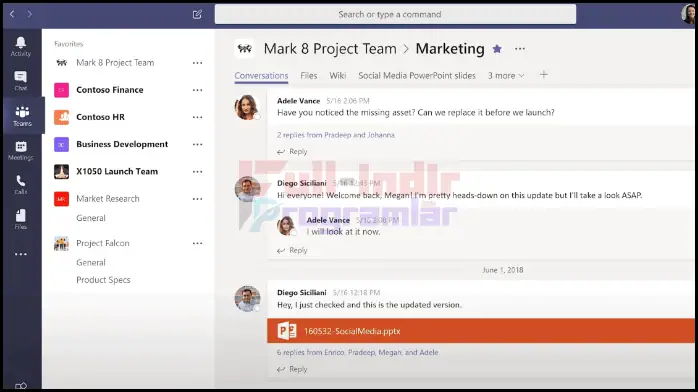
Task: Click the Market Research team icon
Action: 61,199
